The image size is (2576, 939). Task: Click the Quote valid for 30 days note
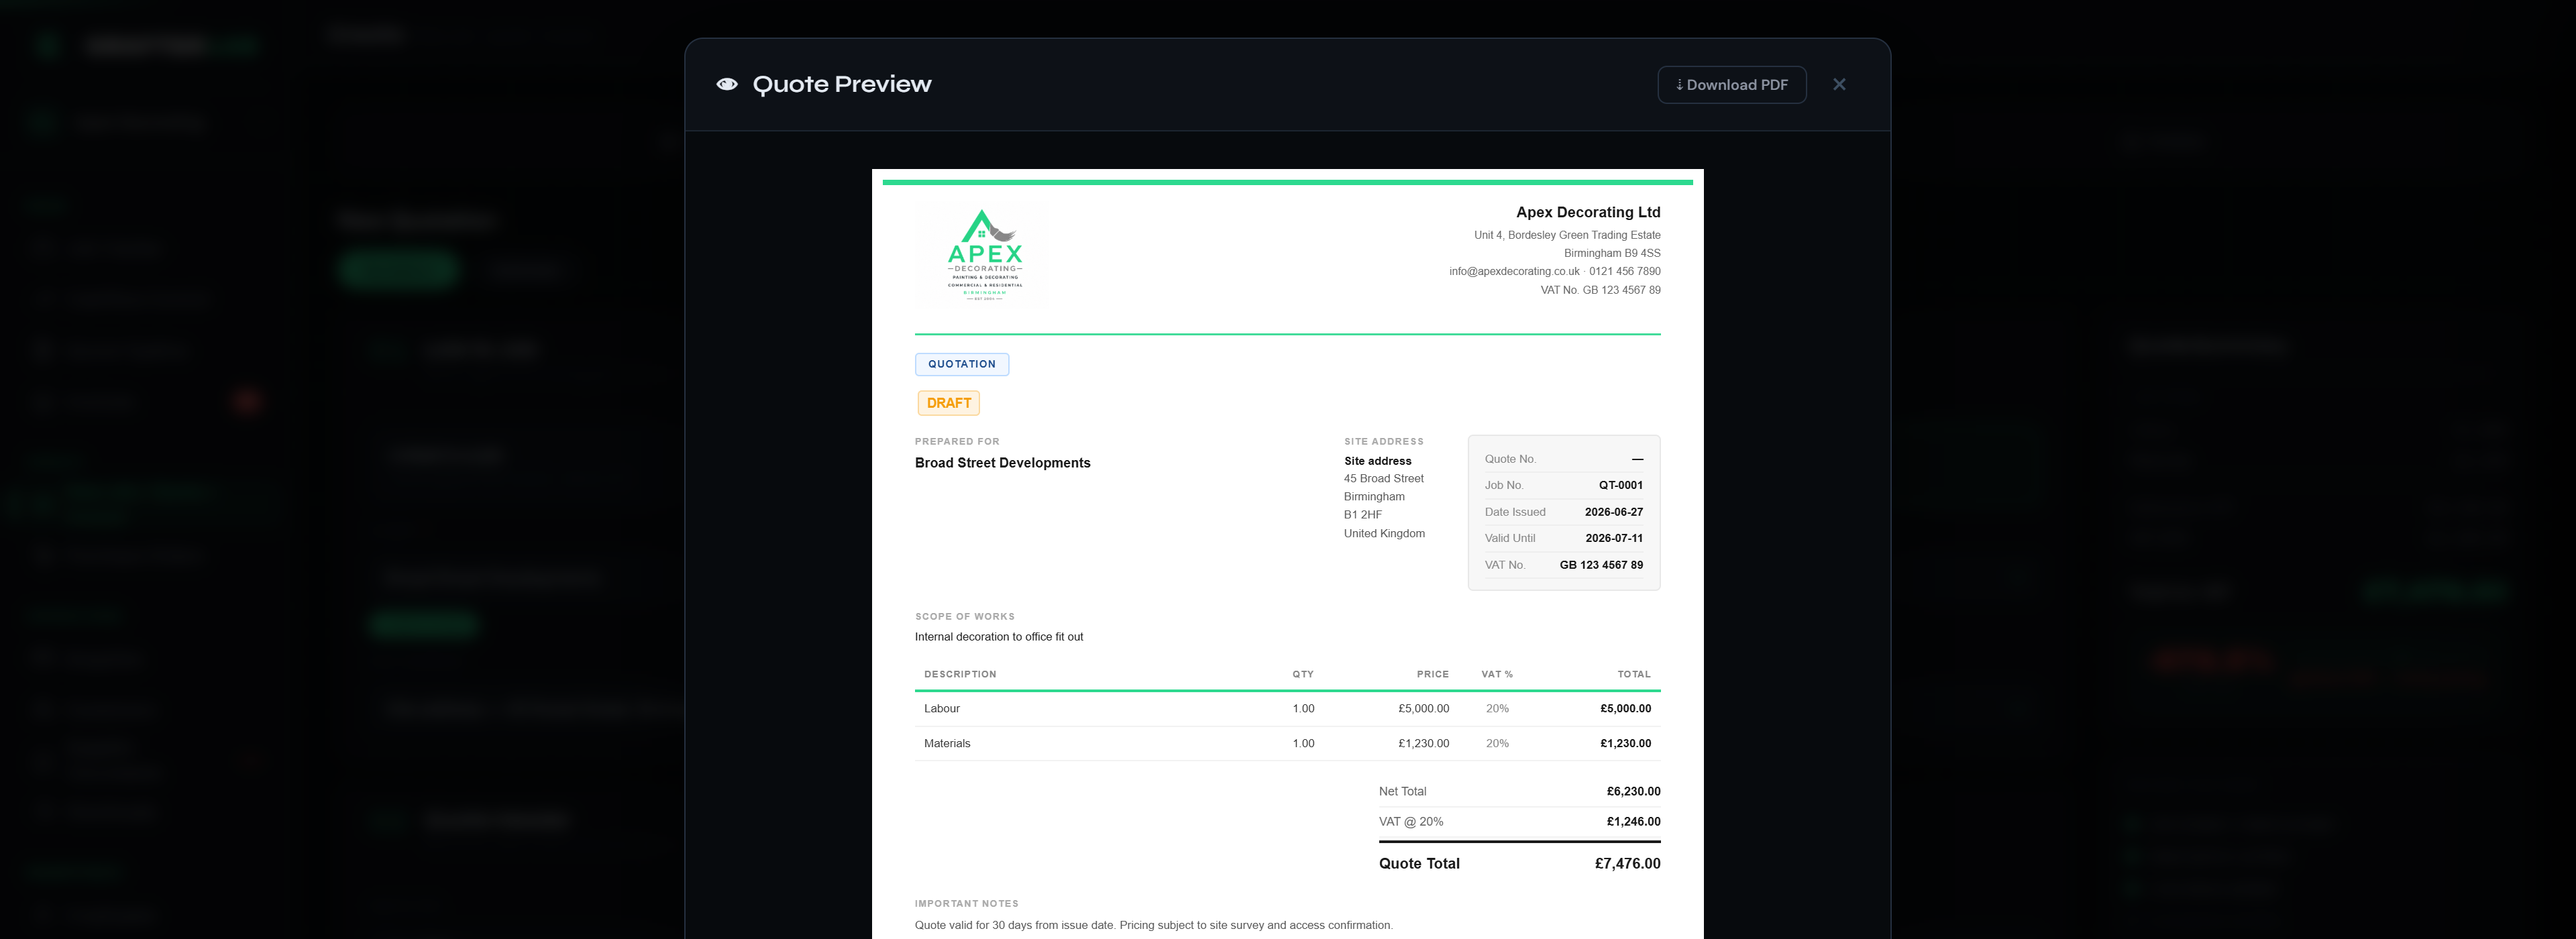point(1153,926)
